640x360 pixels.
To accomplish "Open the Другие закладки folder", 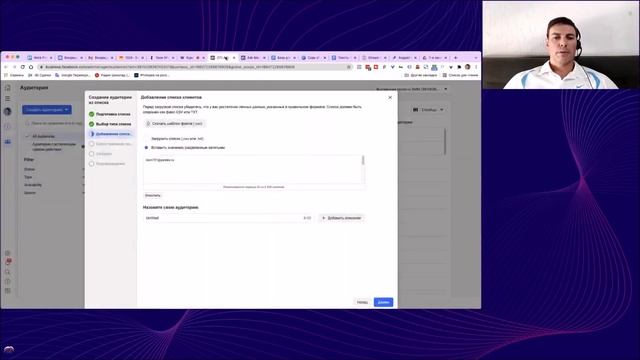I will (420, 75).
